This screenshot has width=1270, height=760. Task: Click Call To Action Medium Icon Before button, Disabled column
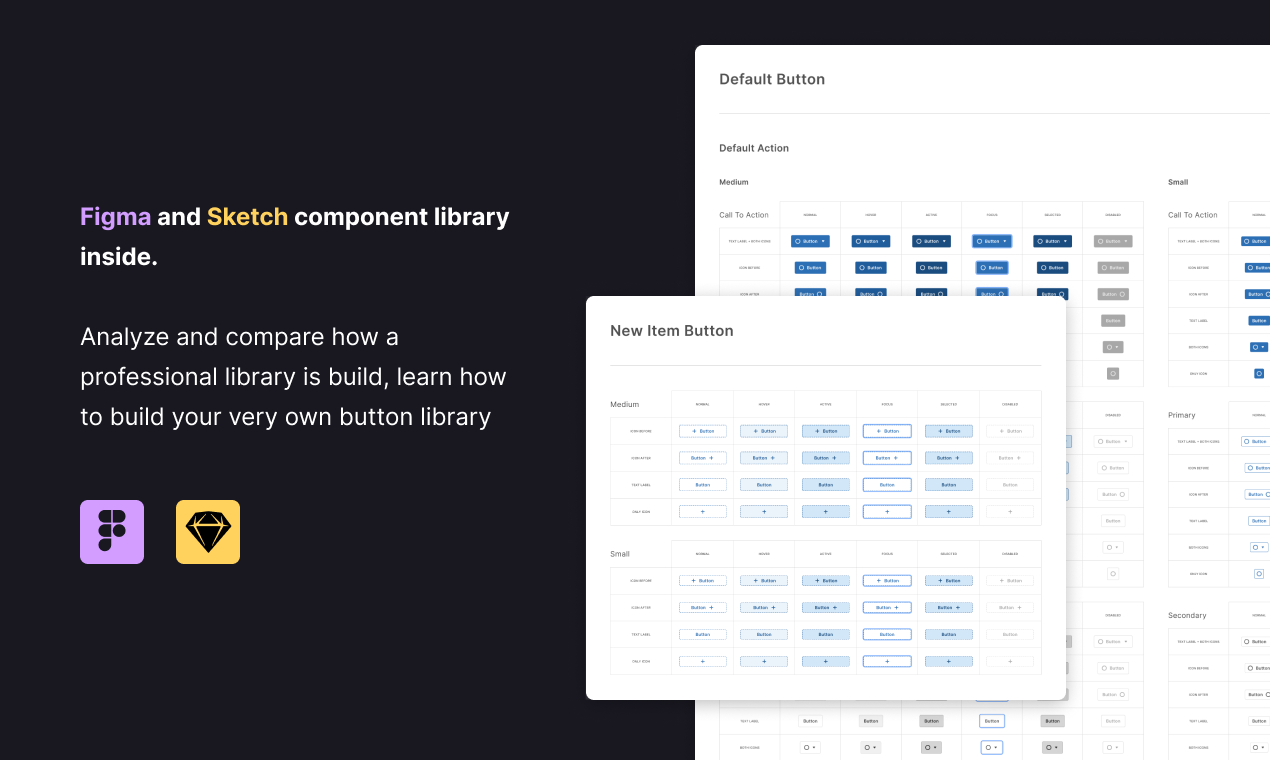tap(1113, 268)
